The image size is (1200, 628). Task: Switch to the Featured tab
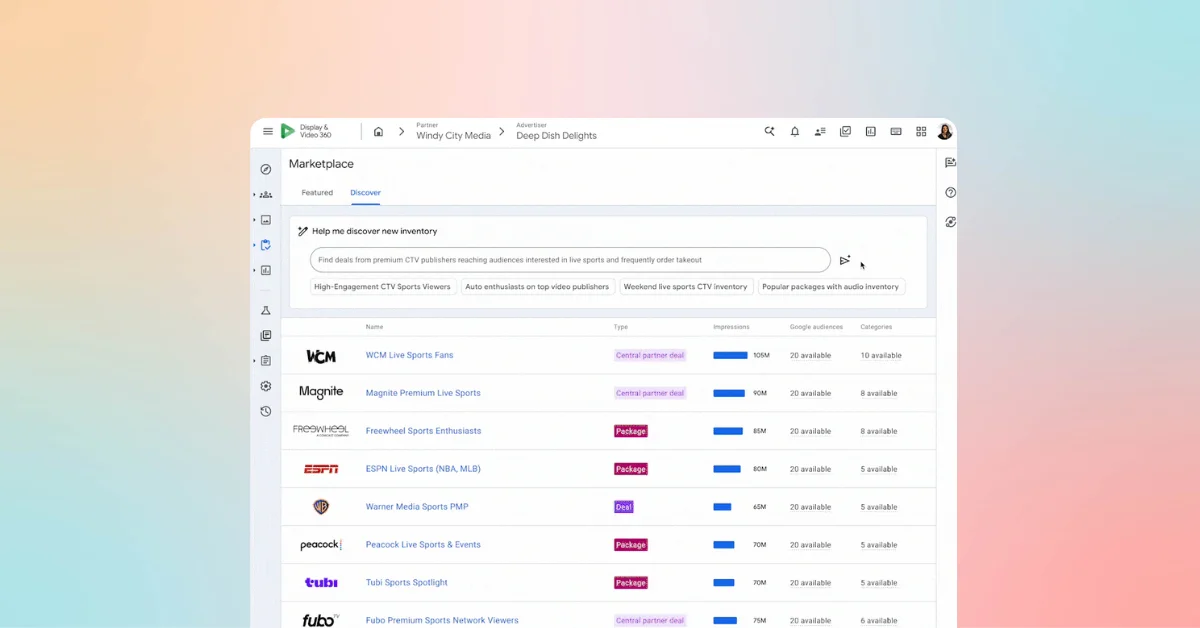coord(317,193)
